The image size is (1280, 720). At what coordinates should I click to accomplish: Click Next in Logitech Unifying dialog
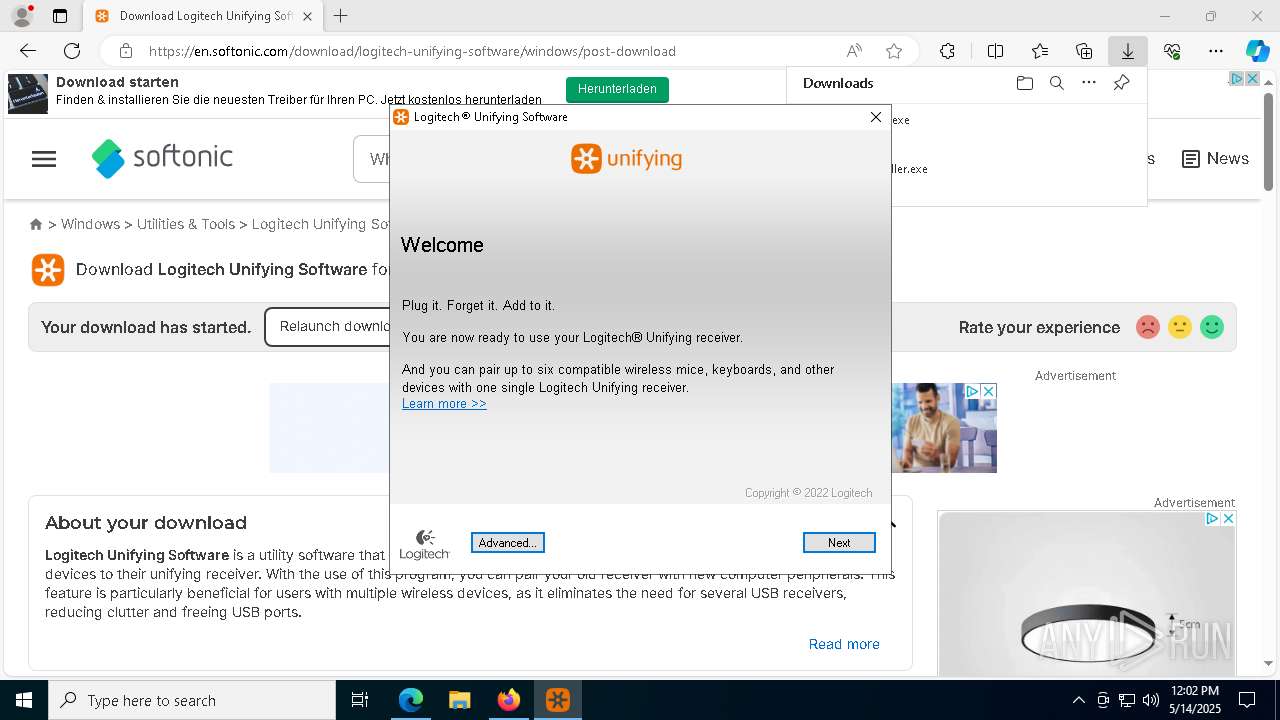click(839, 542)
